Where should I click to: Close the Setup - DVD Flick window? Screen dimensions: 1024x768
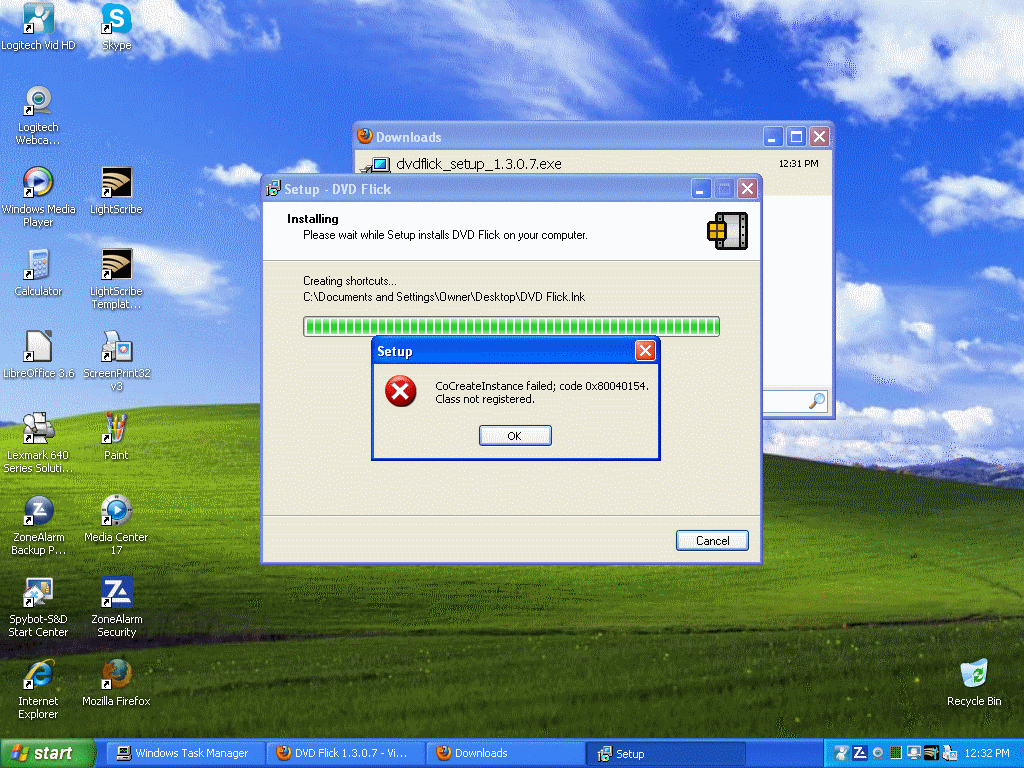(x=747, y=189)
